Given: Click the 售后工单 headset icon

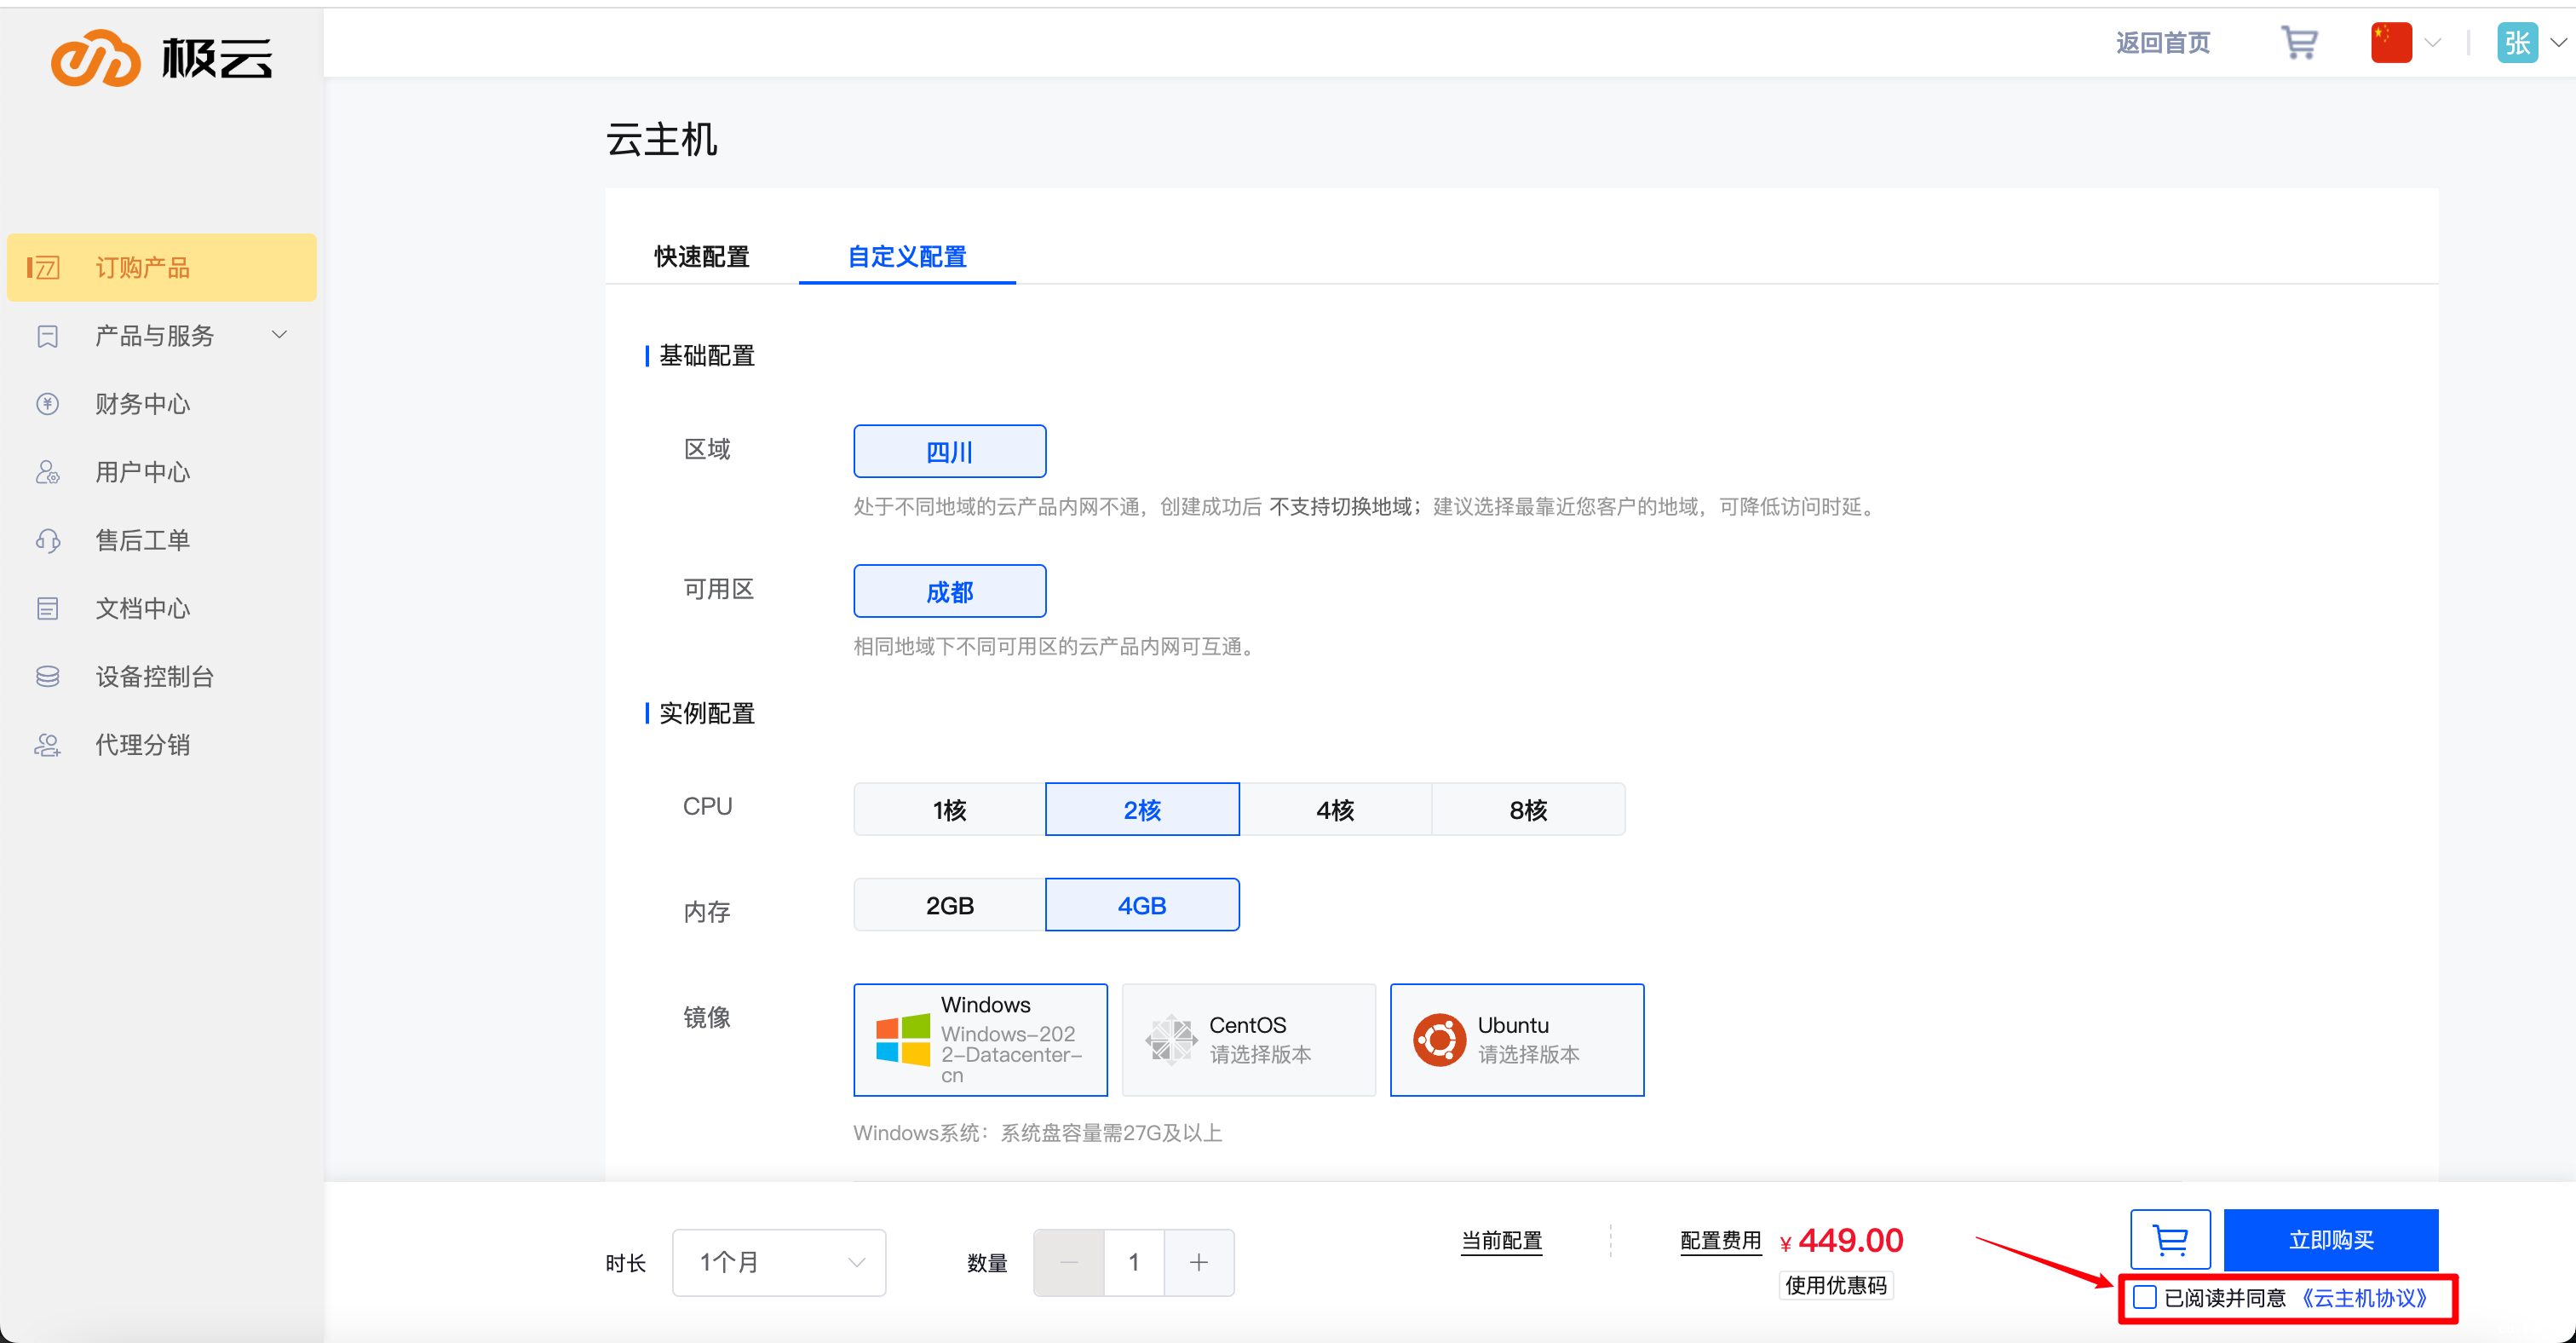Looking at the screenshot, I should tap(47, 541).
